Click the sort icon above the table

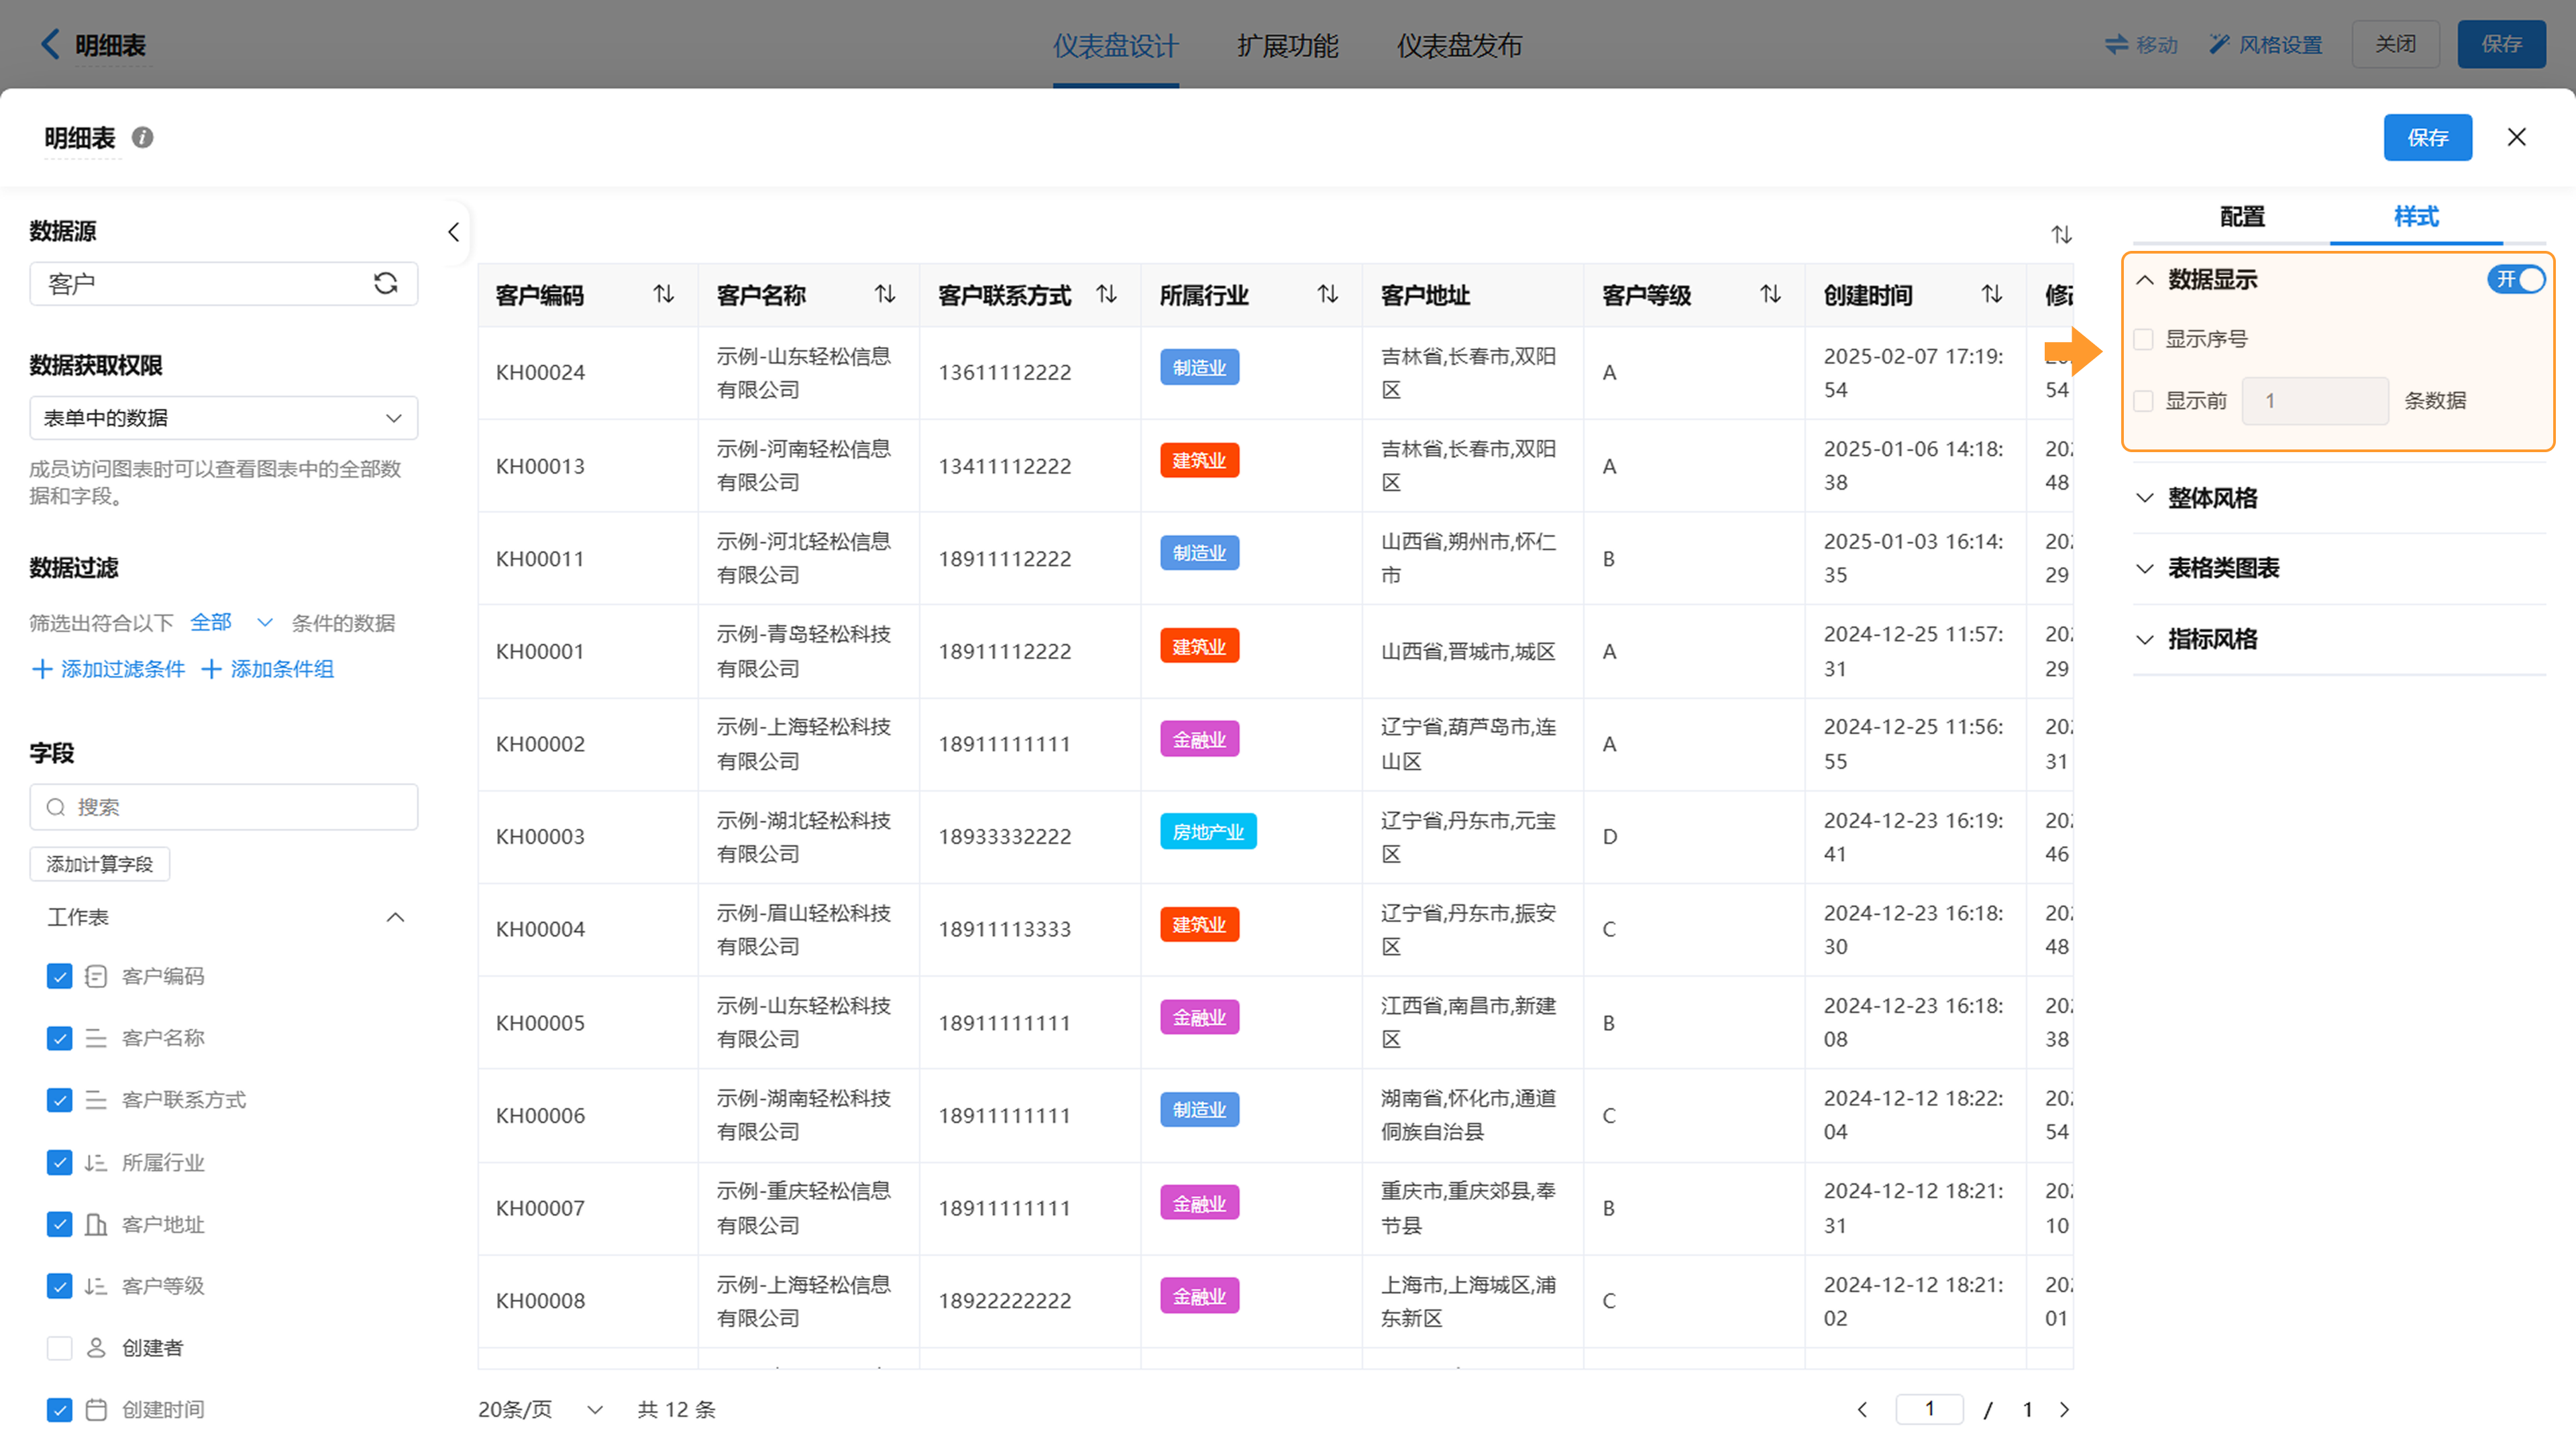pyautogui.click(x=2062, y=234)
